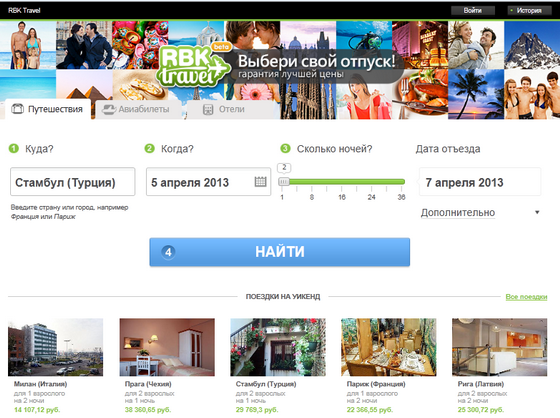Open the Дополнительно link
Image resolution: width=560 pixels, height=418 pixels.
pyautogui.click(x=458, y=213)
